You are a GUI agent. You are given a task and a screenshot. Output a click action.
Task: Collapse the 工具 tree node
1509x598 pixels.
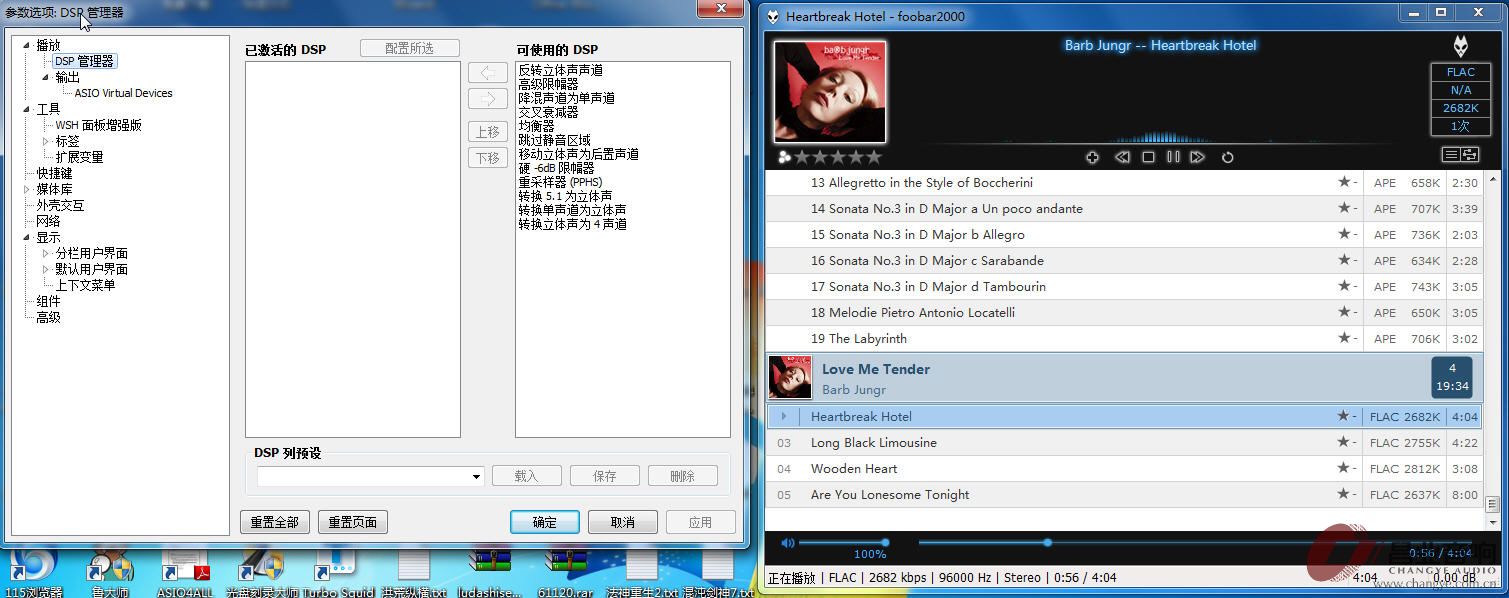pyautogui.click(x=27, y=109)
